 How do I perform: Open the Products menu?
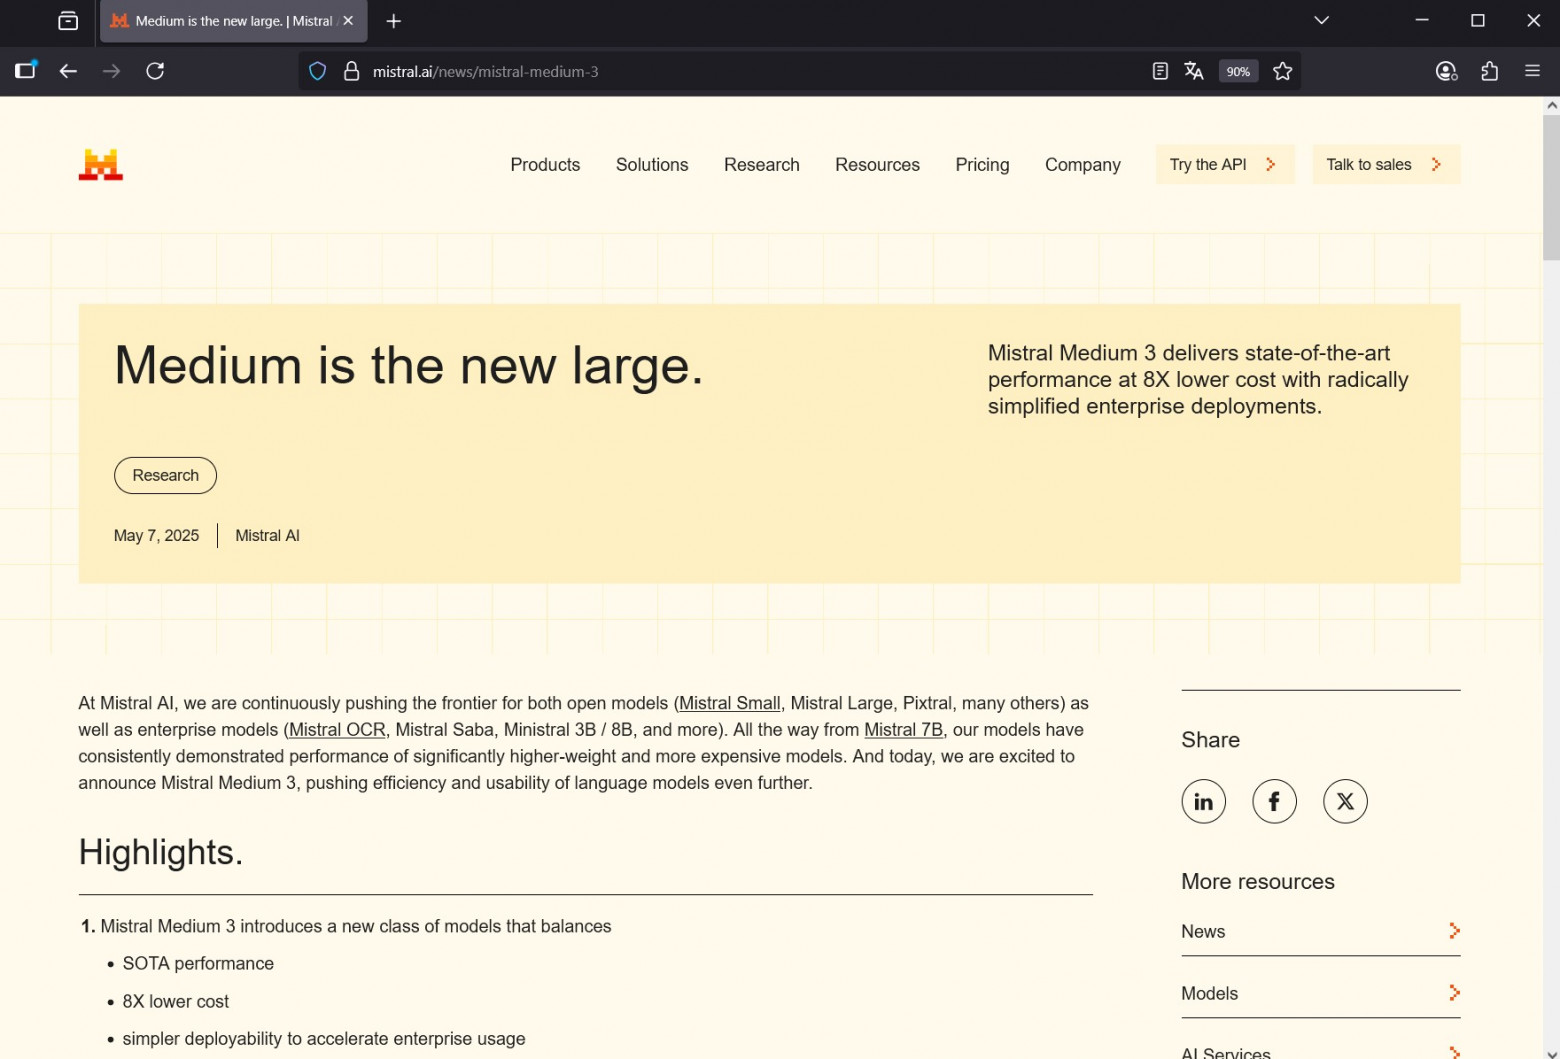545,165
